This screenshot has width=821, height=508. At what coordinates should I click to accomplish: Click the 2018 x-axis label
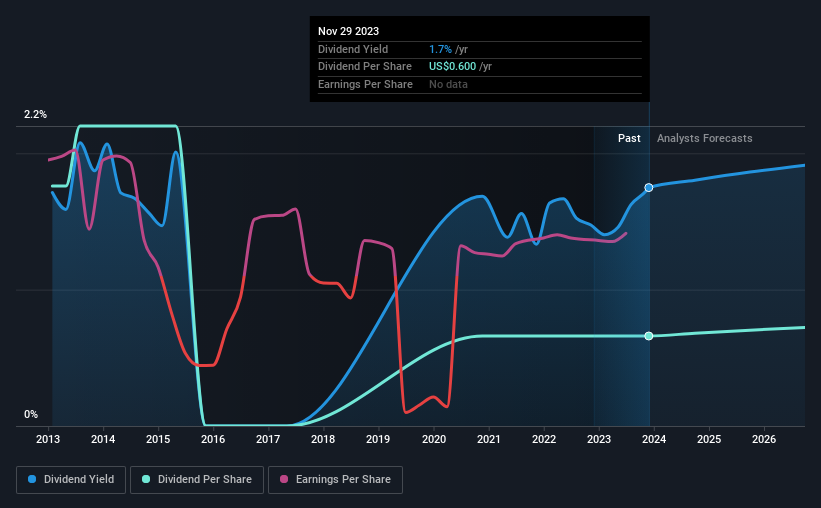[323, 439]
